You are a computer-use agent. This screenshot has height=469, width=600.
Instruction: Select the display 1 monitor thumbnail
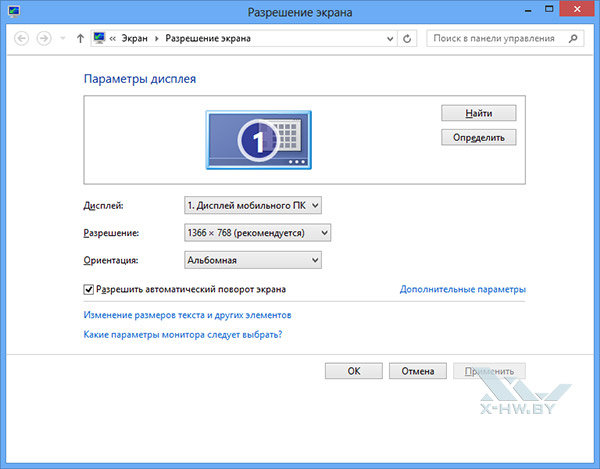click(258, 140)
